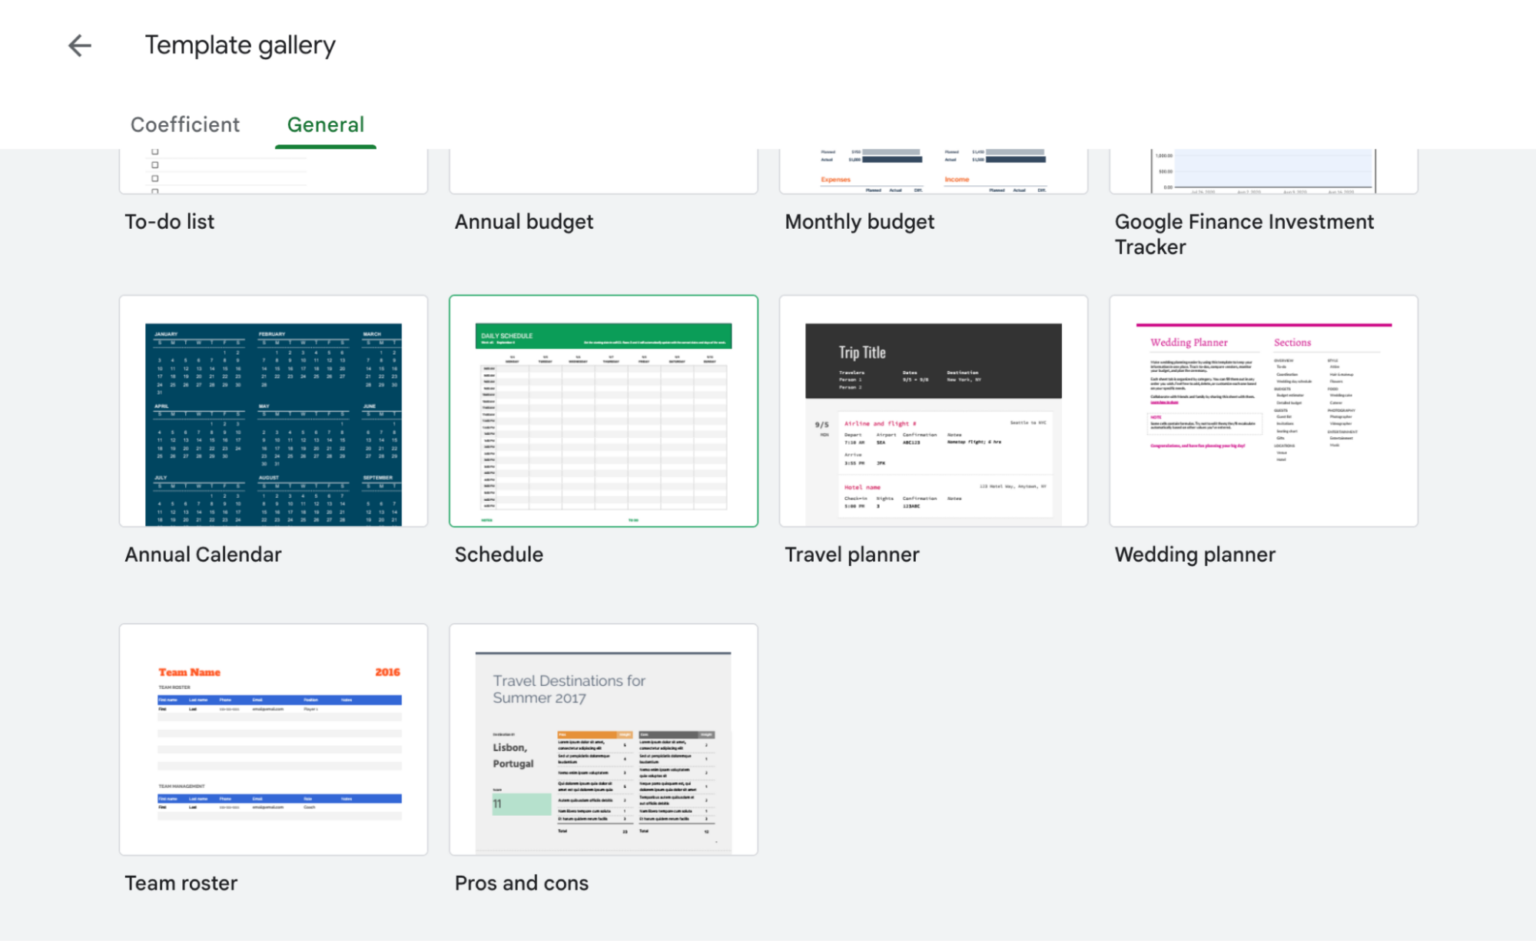1536x941 pixels.
Task: Click the back arrow icon
Action: [x=80, y=45]
